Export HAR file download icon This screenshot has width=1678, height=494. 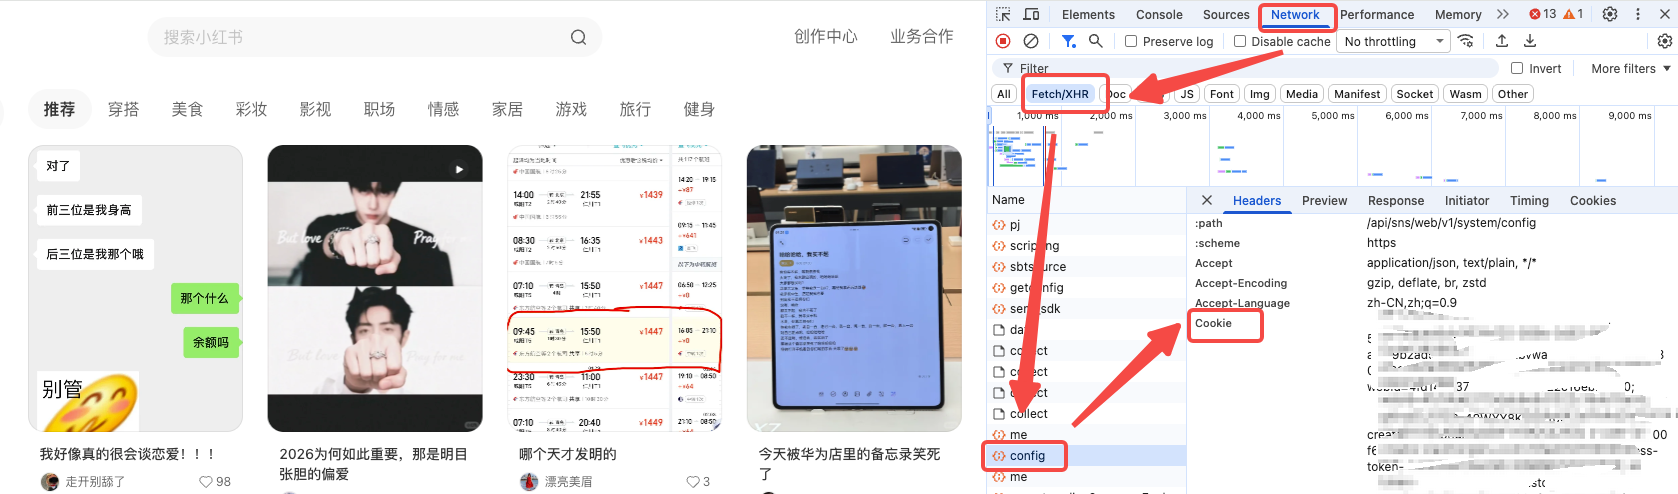[x=1530, y=41]
